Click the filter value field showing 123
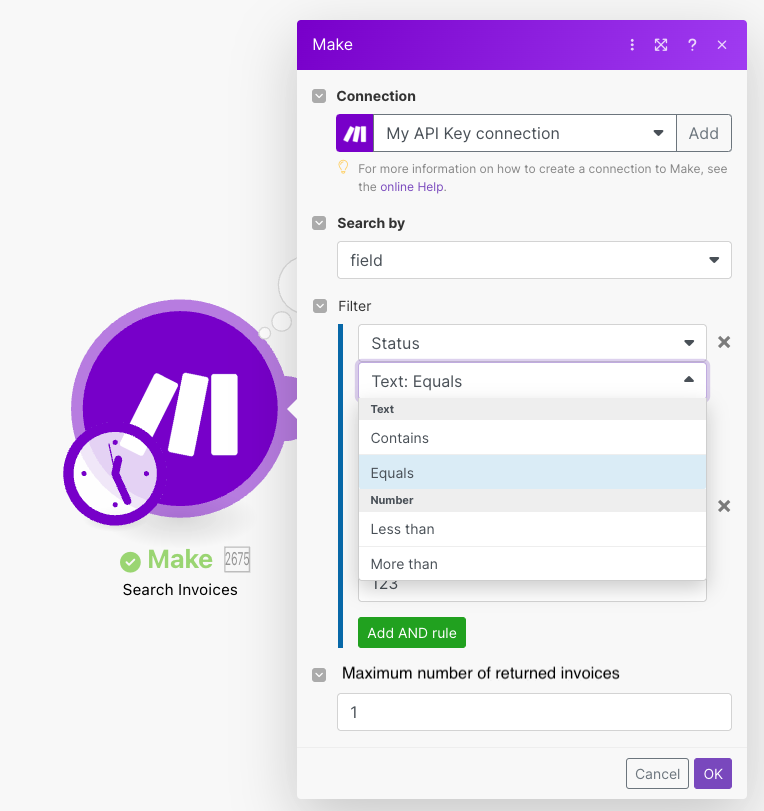The image size is (764, 811). pyautogui.click(x=532, y=590)
